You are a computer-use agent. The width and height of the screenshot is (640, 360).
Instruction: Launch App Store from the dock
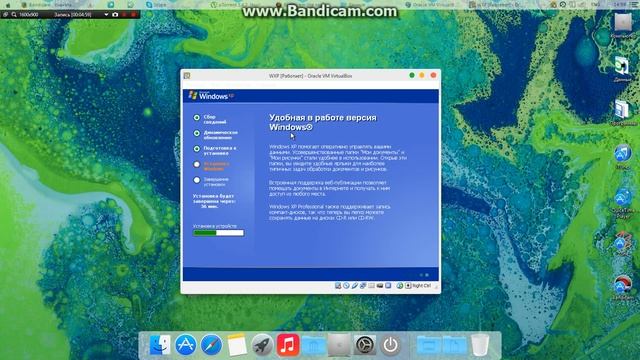pos(186,345)
